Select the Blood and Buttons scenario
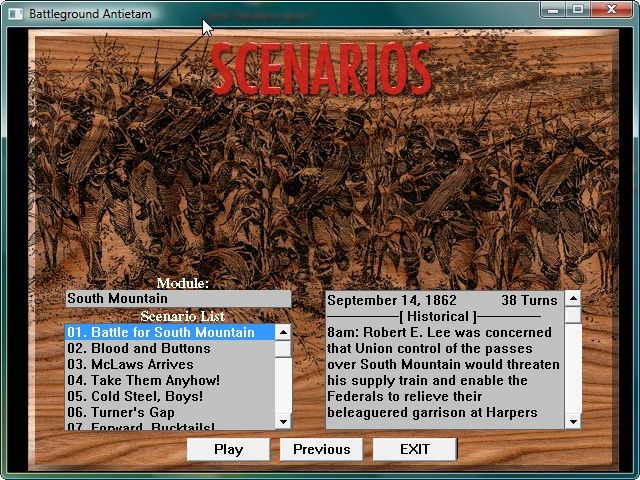640x480 pixels. click(x=168, y=348)
